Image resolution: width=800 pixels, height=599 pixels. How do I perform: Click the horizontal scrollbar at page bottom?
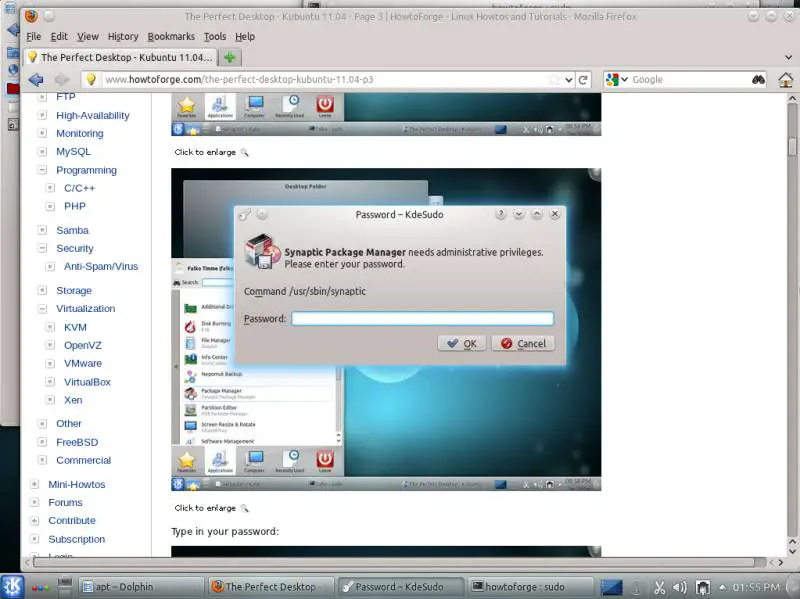[x=394, y=562]
